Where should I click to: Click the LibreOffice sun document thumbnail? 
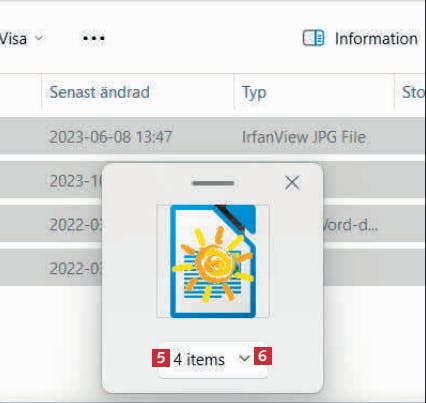213,261
